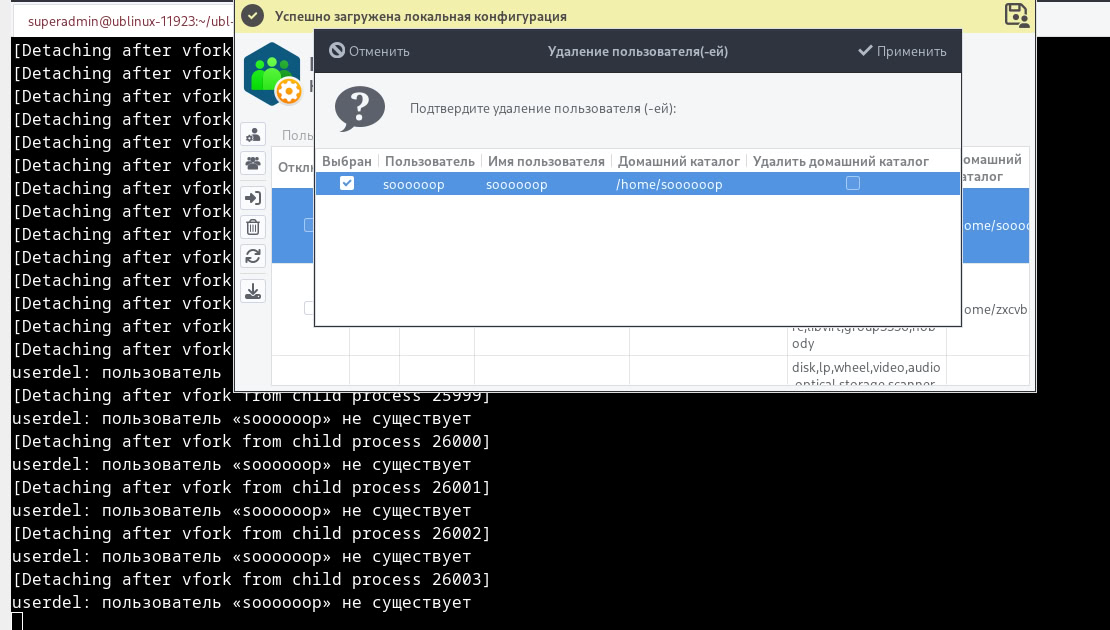1110x630 pixels.
Task: Click the Имя пользователя column header
Action: pos(546,161)
